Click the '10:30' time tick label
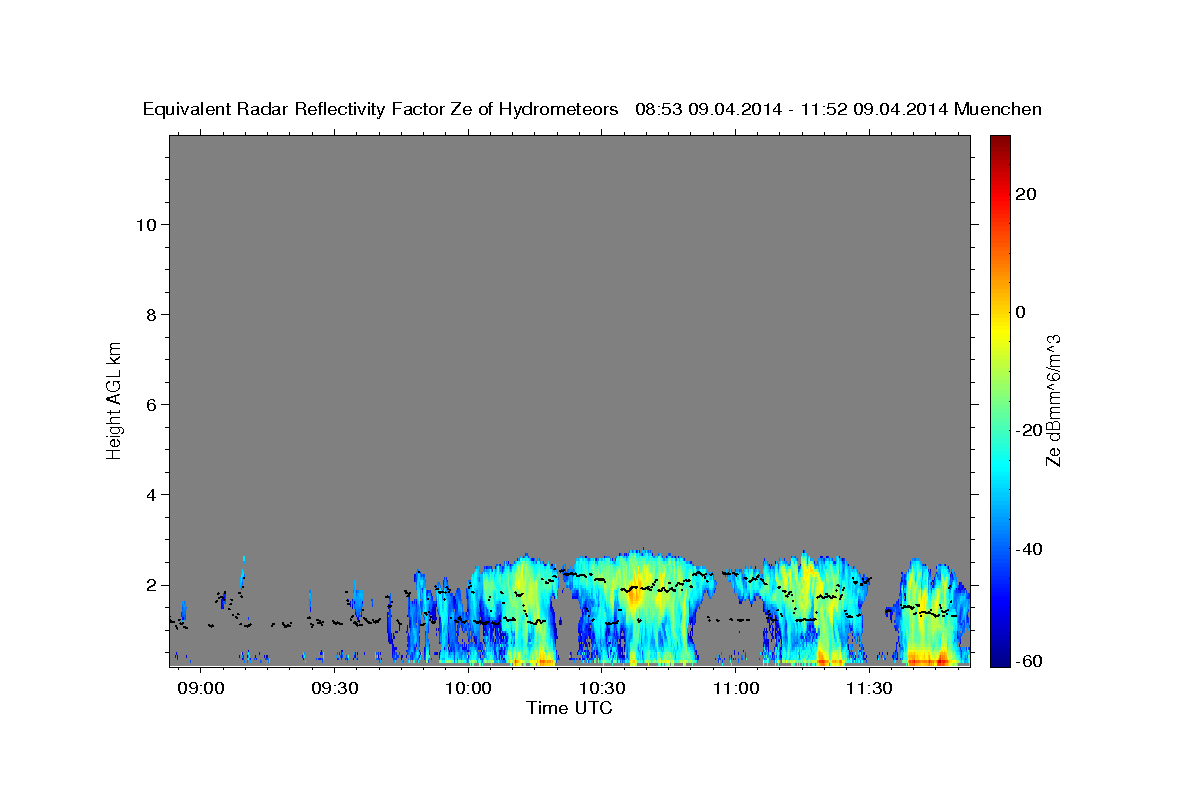This screenshot has height=800, width=1200. (602, 688)
